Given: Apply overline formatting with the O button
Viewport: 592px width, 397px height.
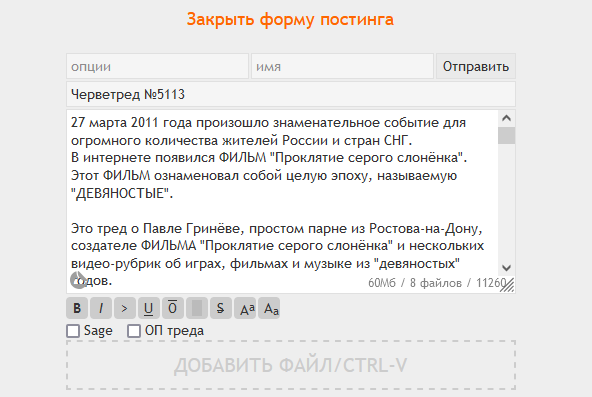Looking at the screenshot, I should click(173, 308).
